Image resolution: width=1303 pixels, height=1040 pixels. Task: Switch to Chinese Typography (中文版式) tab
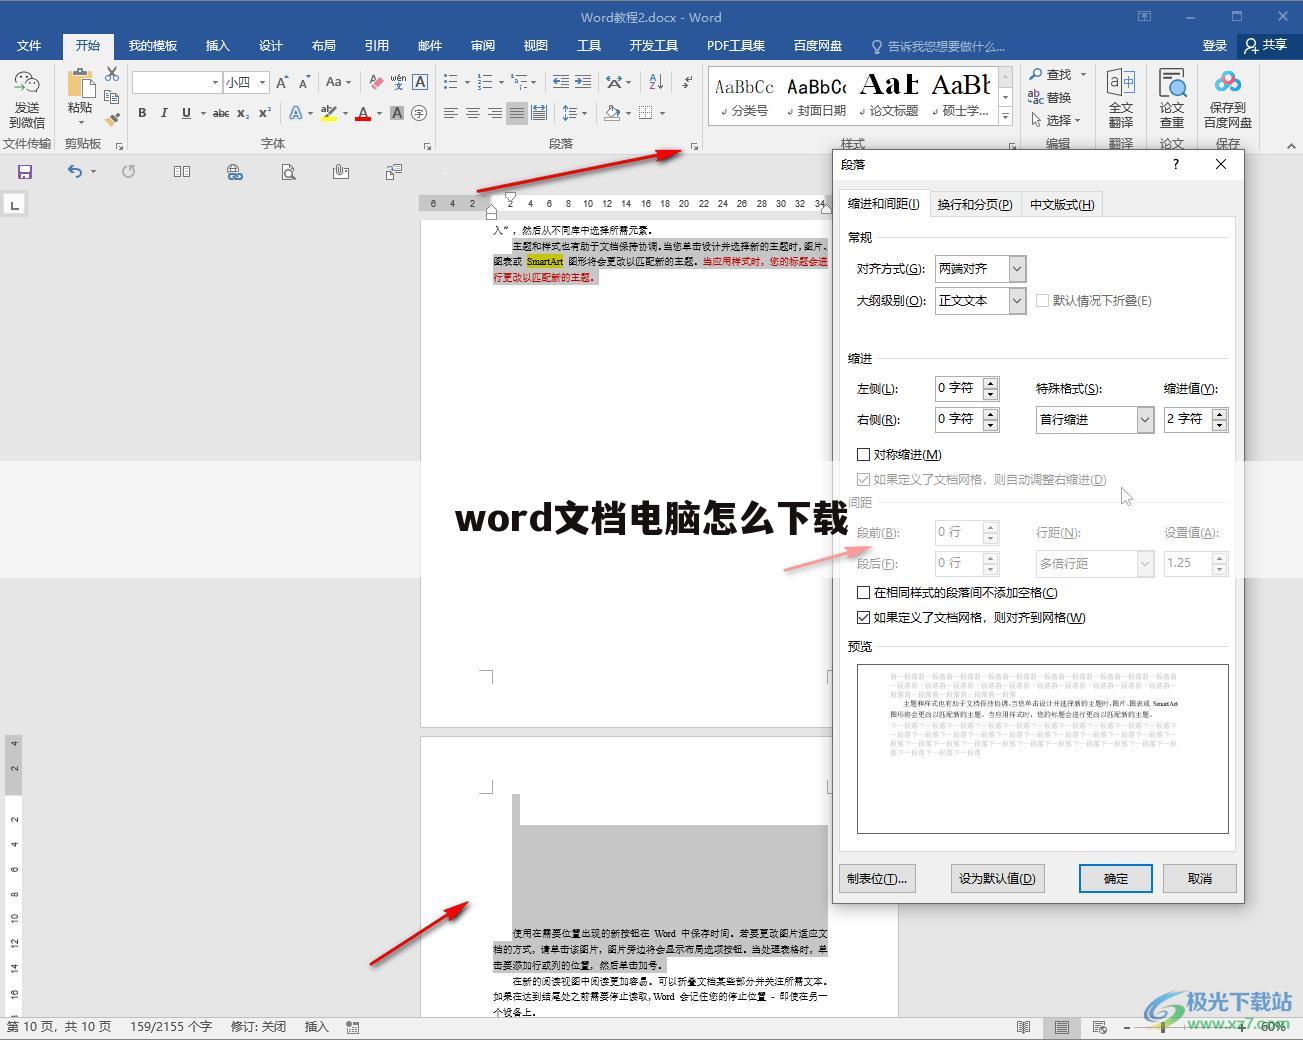click(1062, 204)
